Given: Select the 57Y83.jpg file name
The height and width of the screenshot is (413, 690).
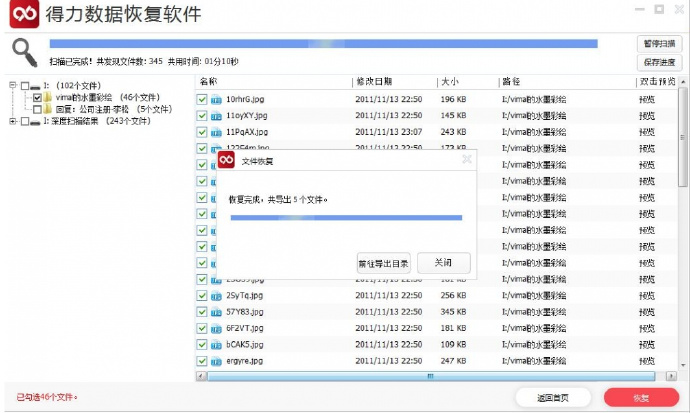Looking at the screenshot, I should click(x=245, y=312).
